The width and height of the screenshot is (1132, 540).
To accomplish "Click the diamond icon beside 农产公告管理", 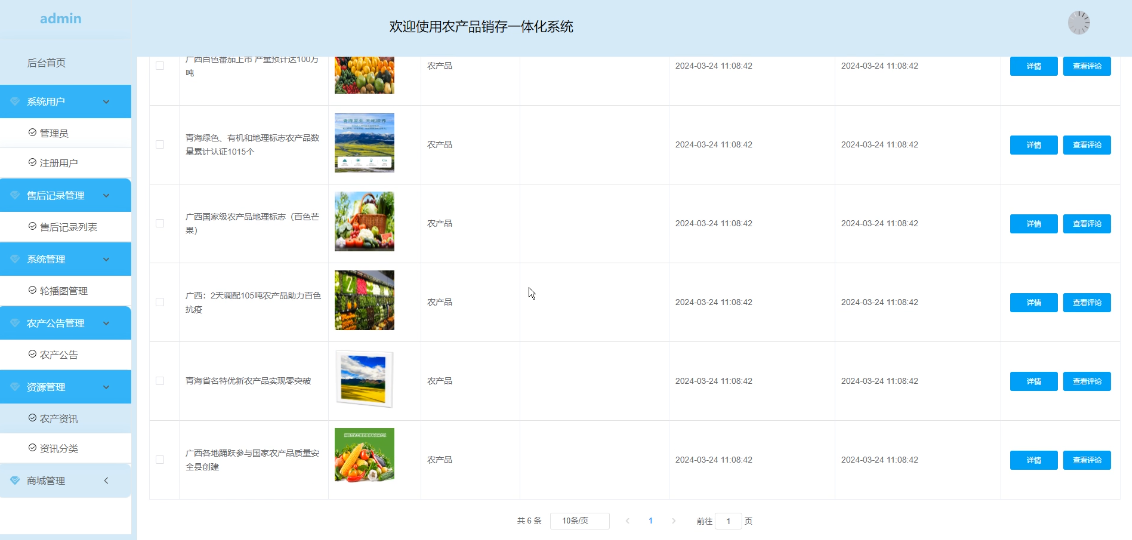I will point(15,323).
